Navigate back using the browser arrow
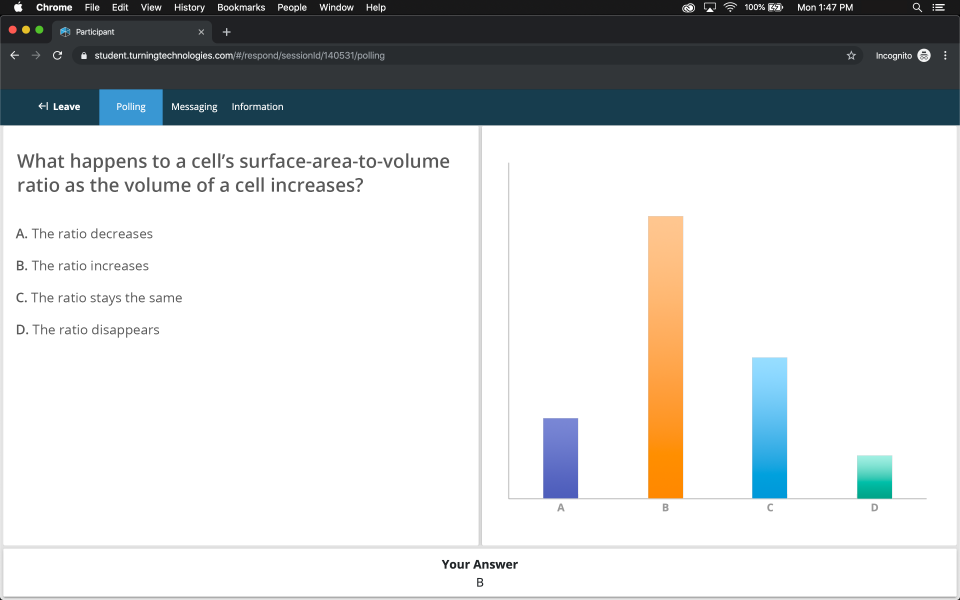Viewport: 960px width, 600px height. click(14, 55)
